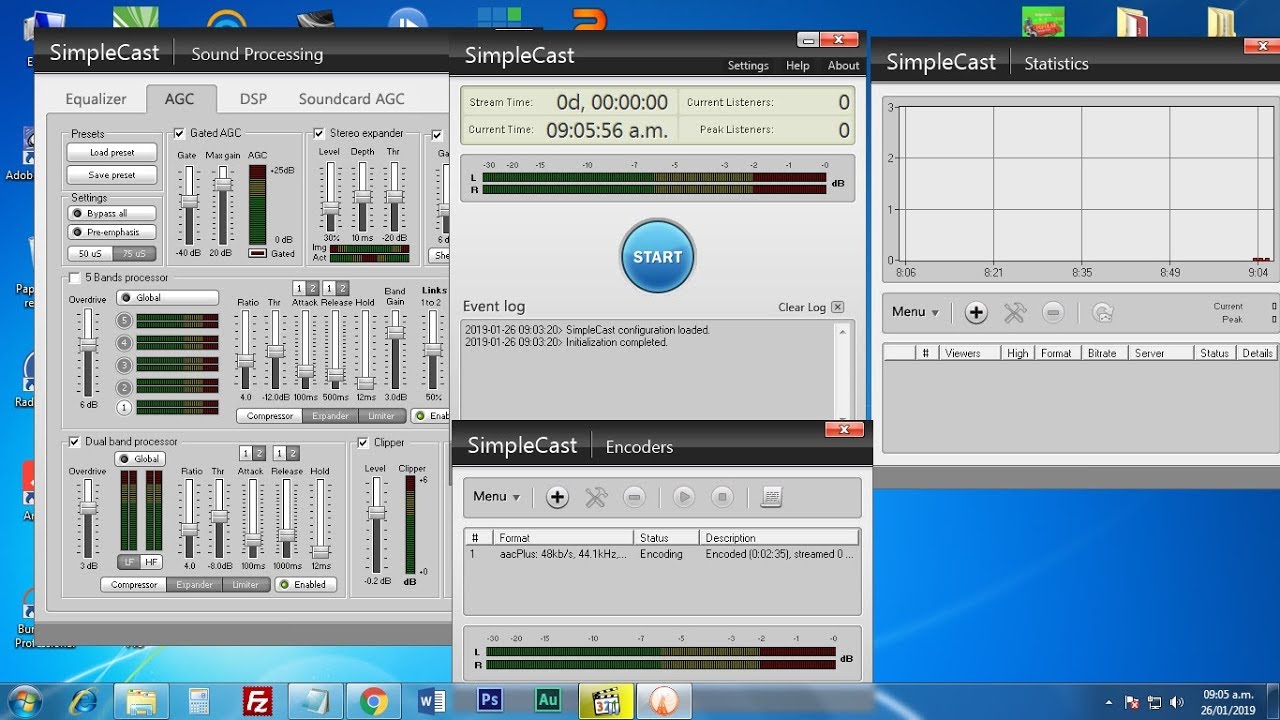Open Adobe Audition from the taskbar

point(548,700)
